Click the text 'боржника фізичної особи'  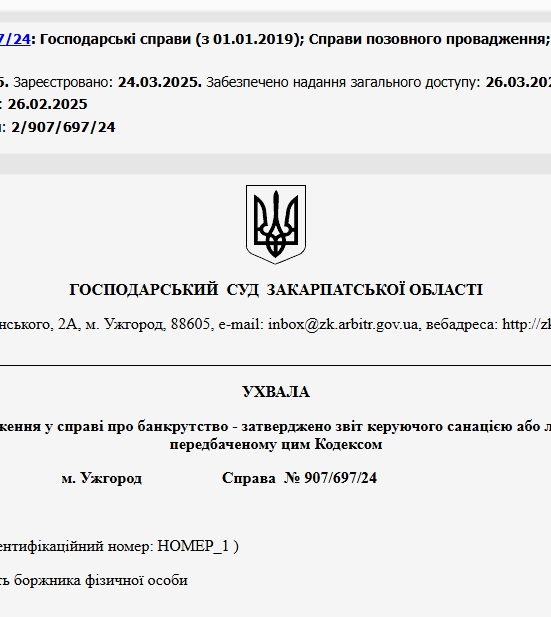[101, 580]
